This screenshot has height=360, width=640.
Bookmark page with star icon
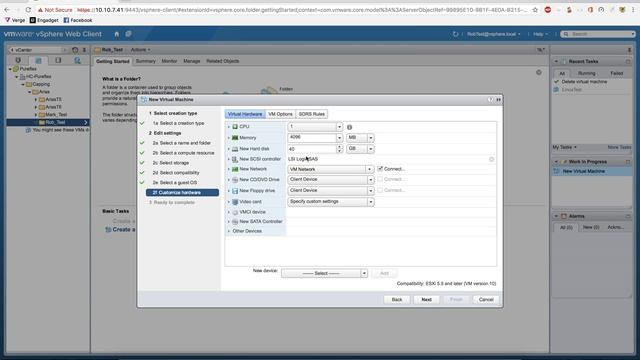(x=535, y=9)
